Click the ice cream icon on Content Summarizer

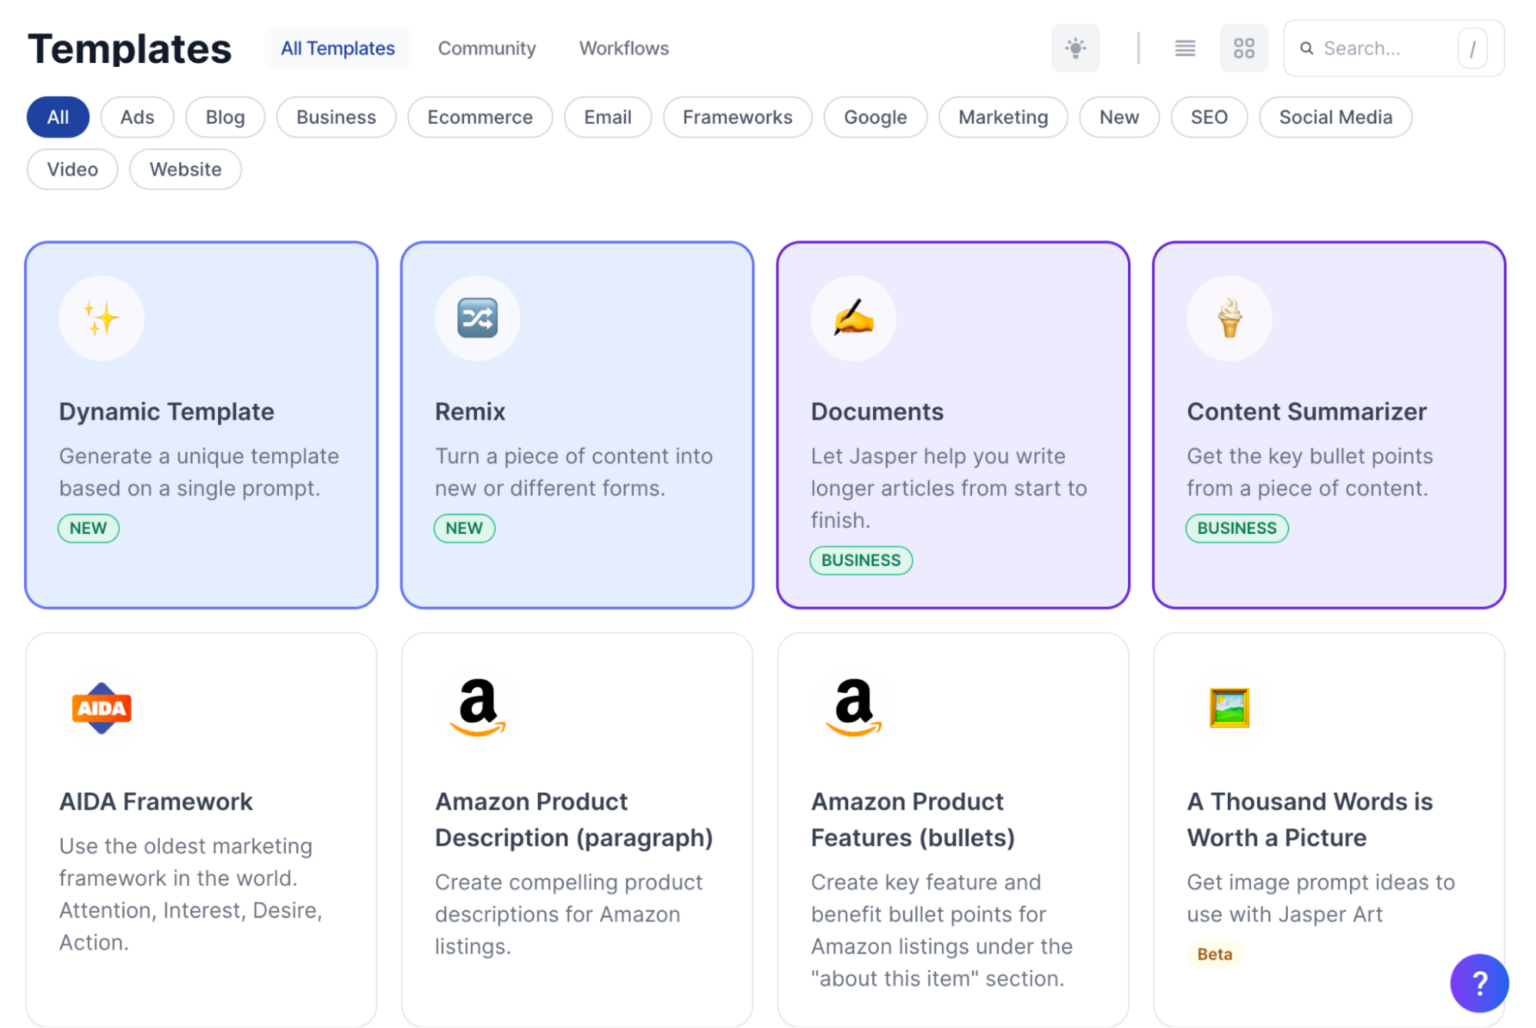point(1229,318)
